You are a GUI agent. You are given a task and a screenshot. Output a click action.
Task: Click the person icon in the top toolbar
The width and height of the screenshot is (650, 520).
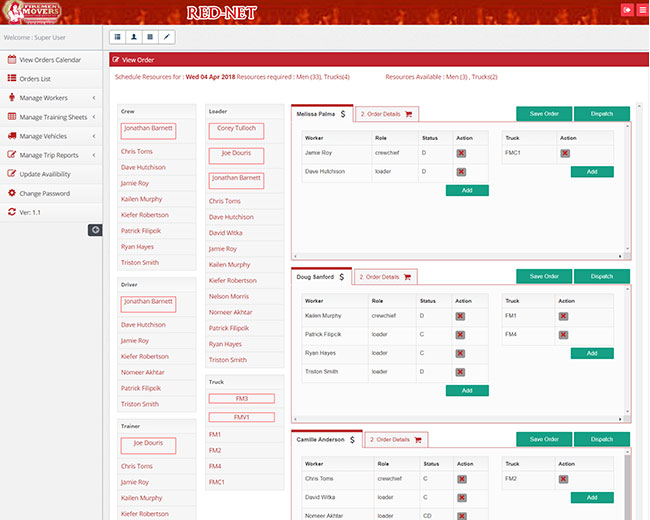(134, 37)
